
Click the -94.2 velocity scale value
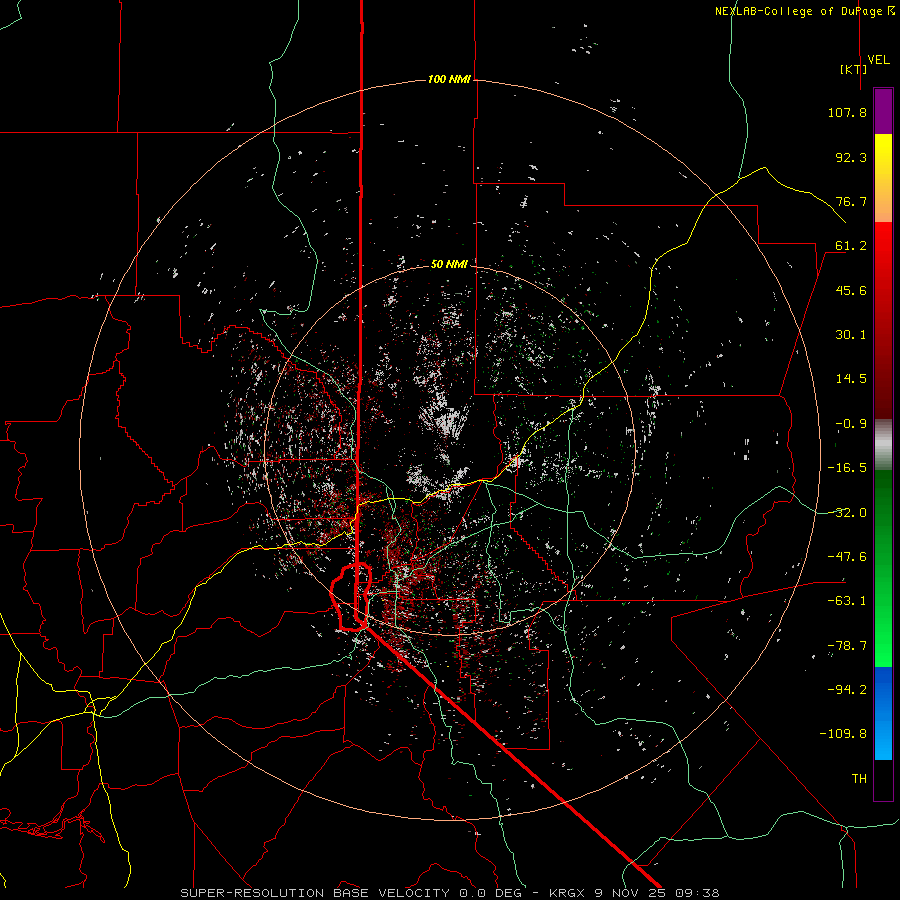point(847,690)
